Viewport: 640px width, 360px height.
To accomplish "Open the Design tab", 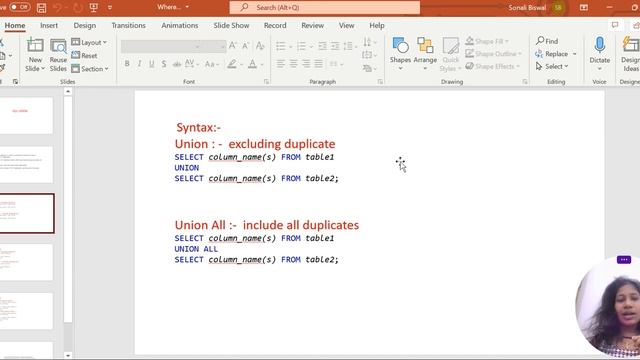I will pos(84,25).
